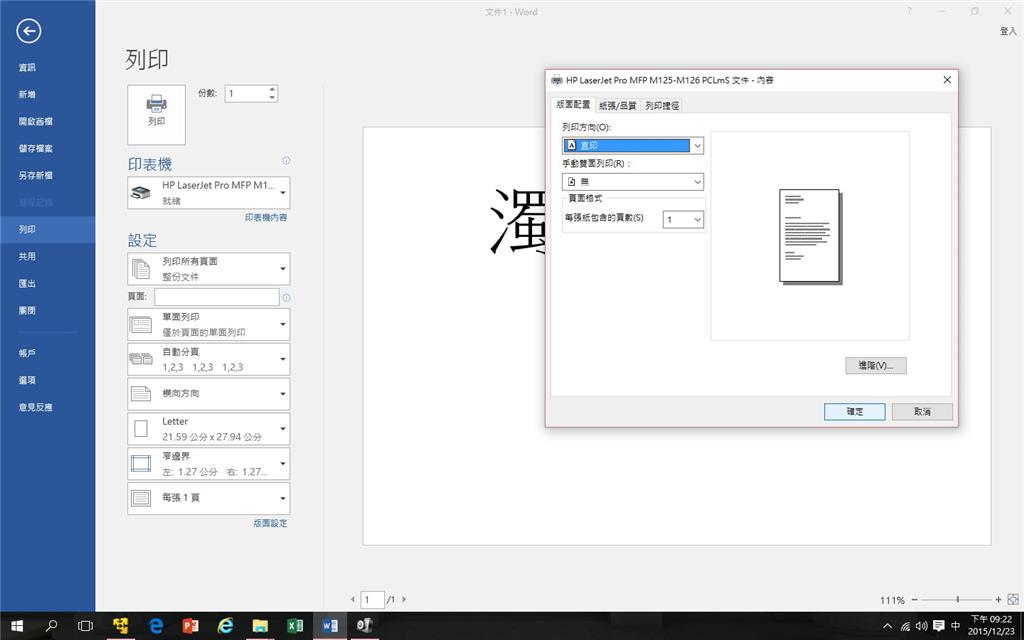Go back using the circular arrow icon
Image resolution: width=1024 pixels, height=640 pixels.
(x=29, y=31)
